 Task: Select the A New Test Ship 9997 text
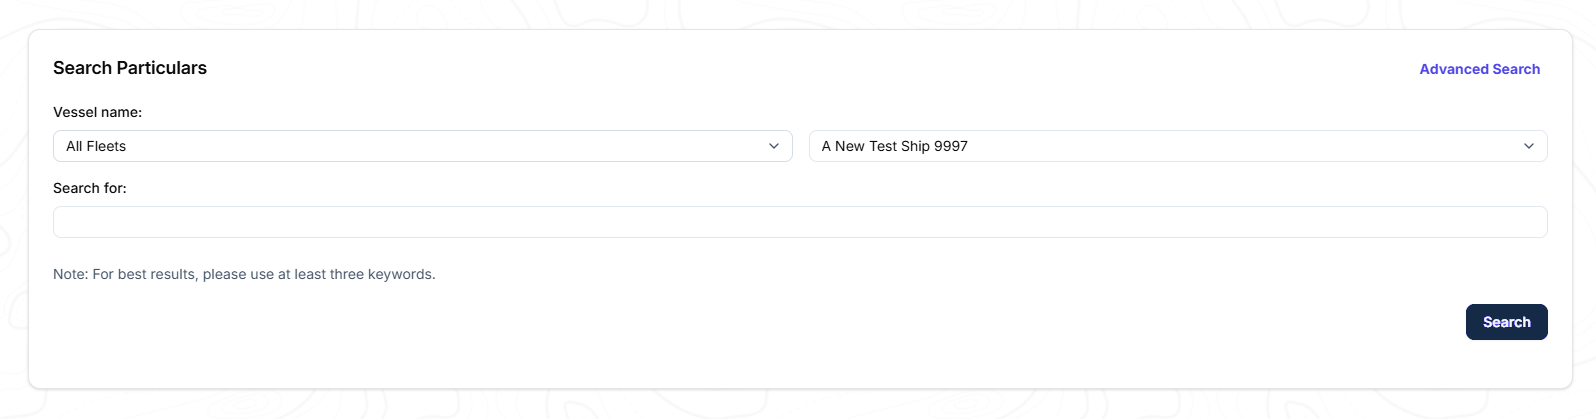[x=895, y=146]
